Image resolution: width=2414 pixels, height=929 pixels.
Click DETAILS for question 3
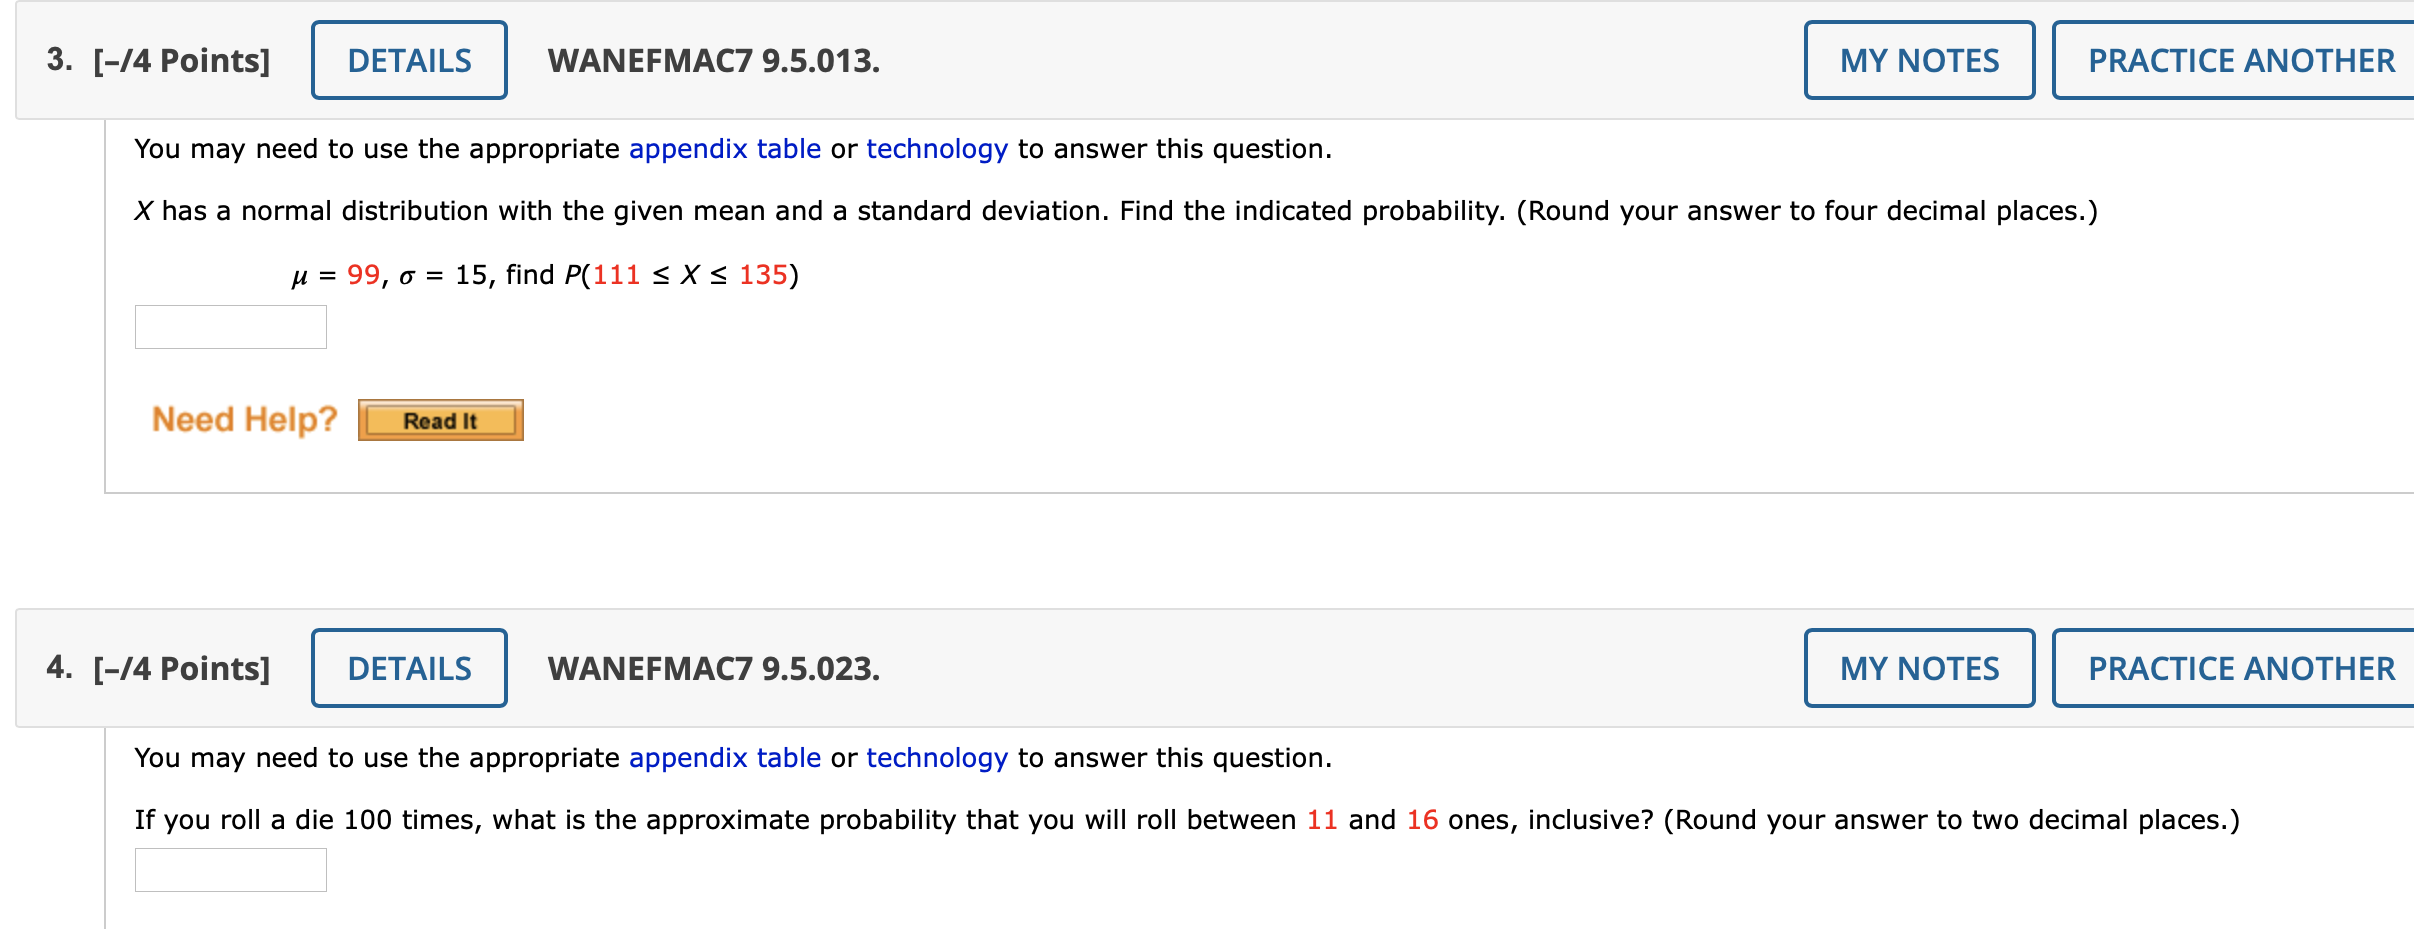(x=408, y=60)
